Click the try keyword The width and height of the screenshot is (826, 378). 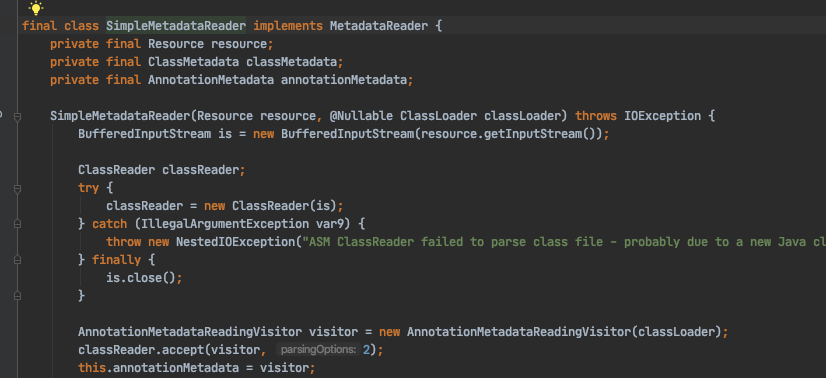pos(88,187)
